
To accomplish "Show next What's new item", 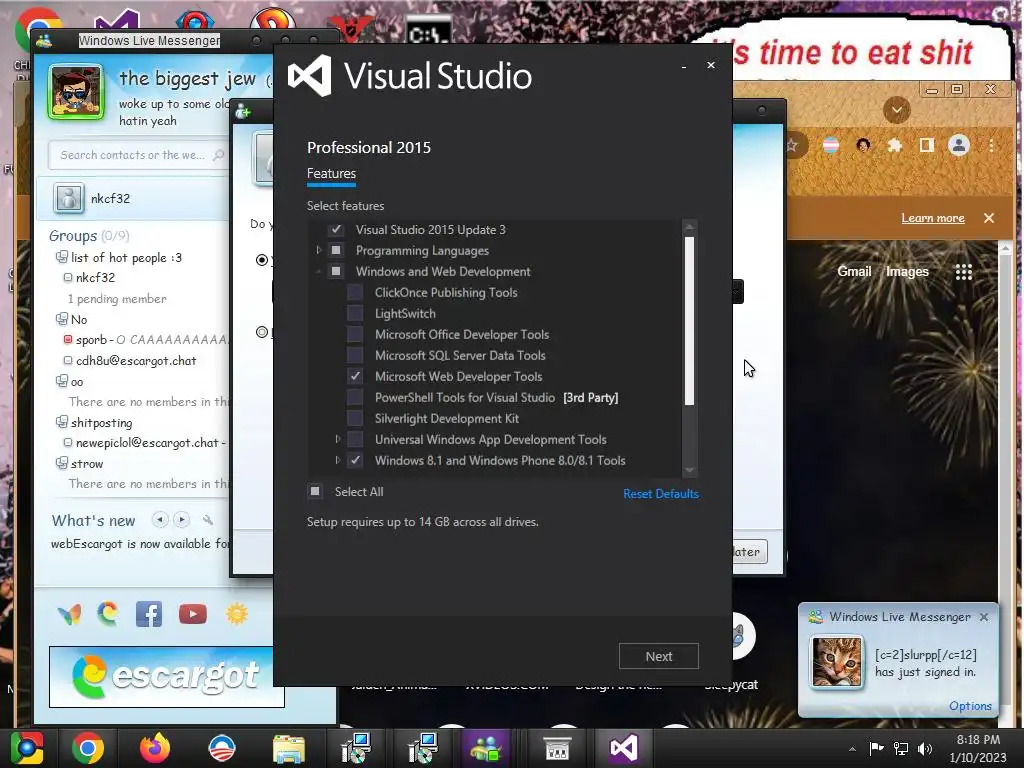I will (x=182, y=520).
